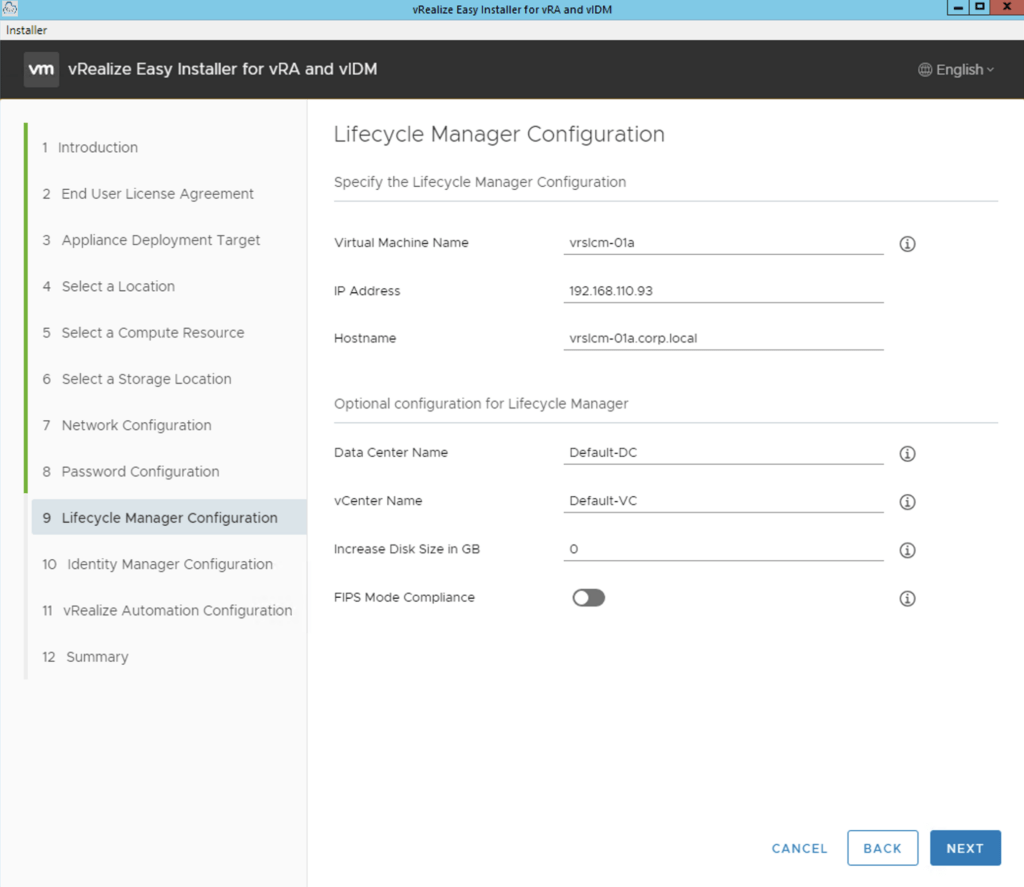Click the header title 'vRealize Easy Installer'
This screenshot has height=887, width=1024.
coord(223,69)
